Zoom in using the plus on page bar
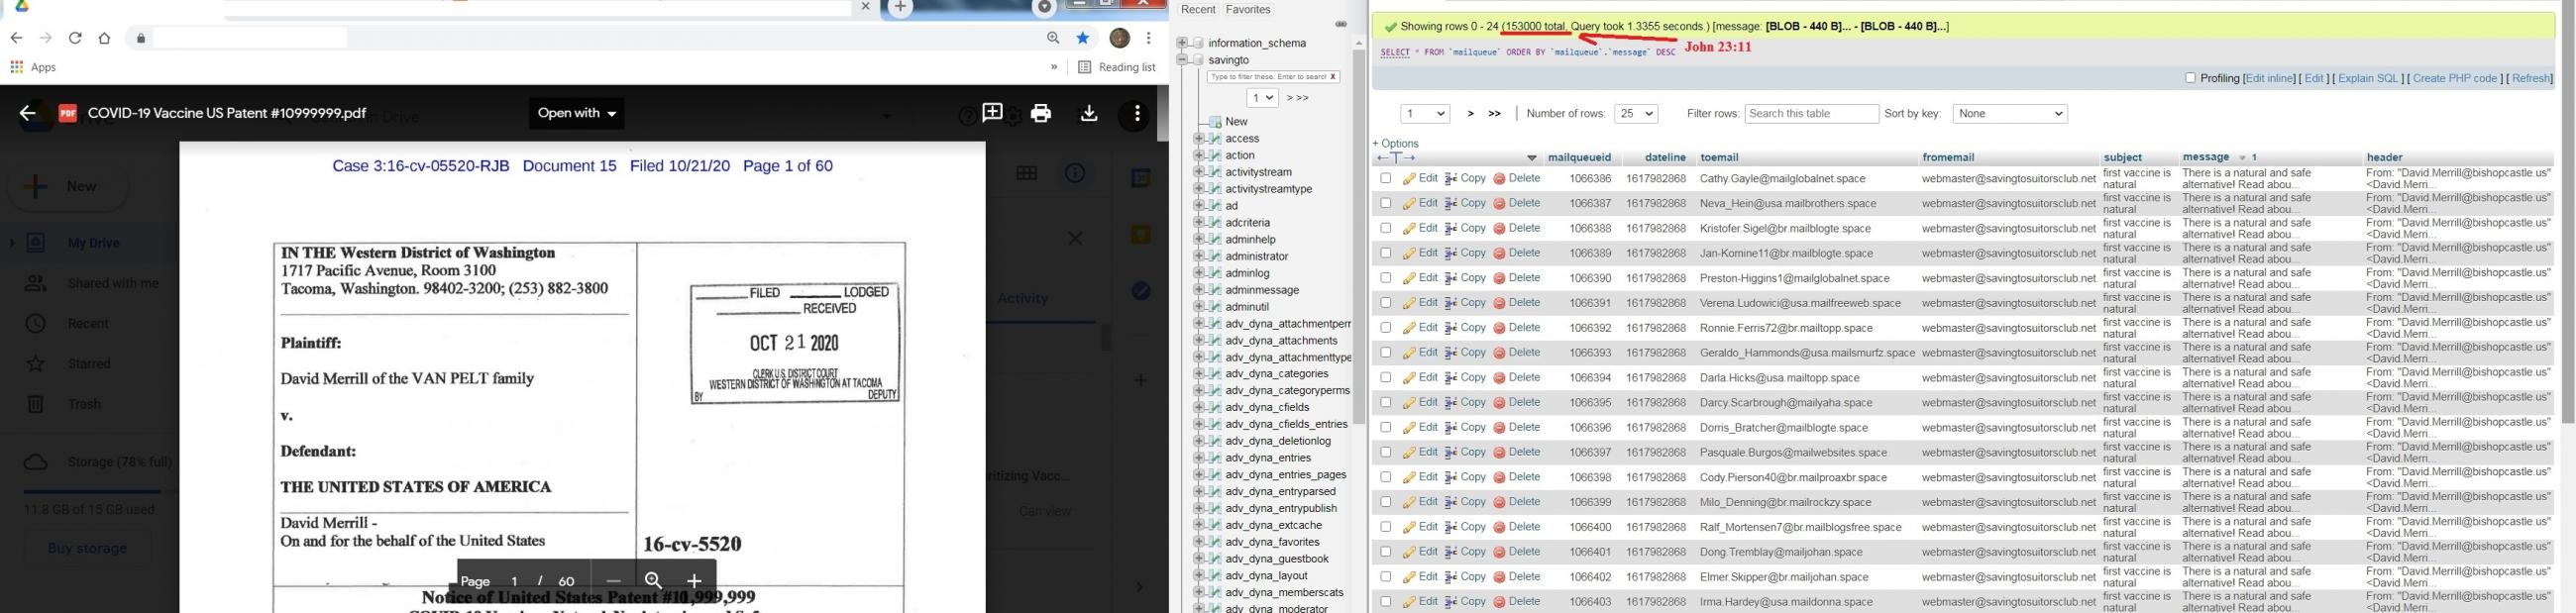 [x=694, y=581]
